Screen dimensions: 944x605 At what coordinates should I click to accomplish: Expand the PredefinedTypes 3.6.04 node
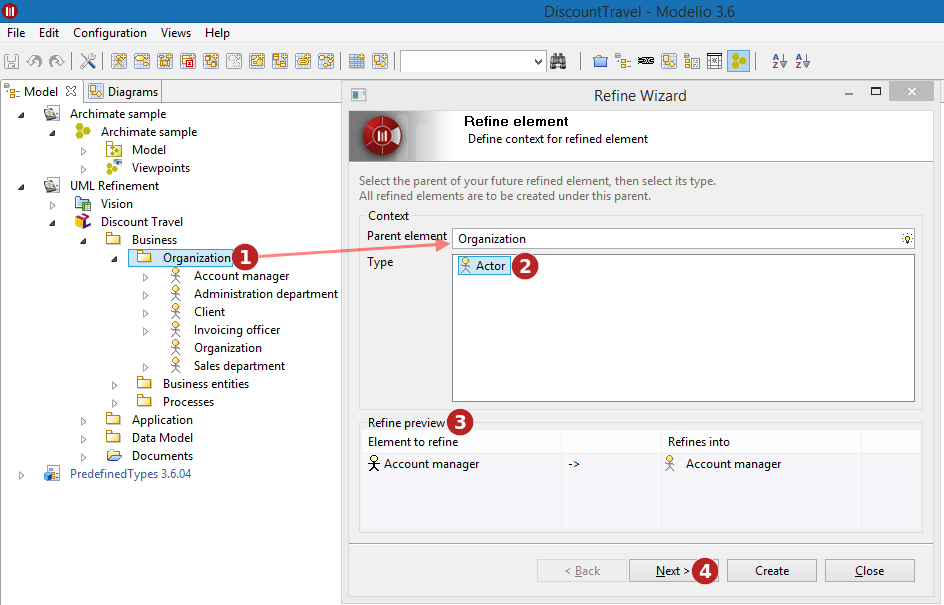click(x=21, y=475)
